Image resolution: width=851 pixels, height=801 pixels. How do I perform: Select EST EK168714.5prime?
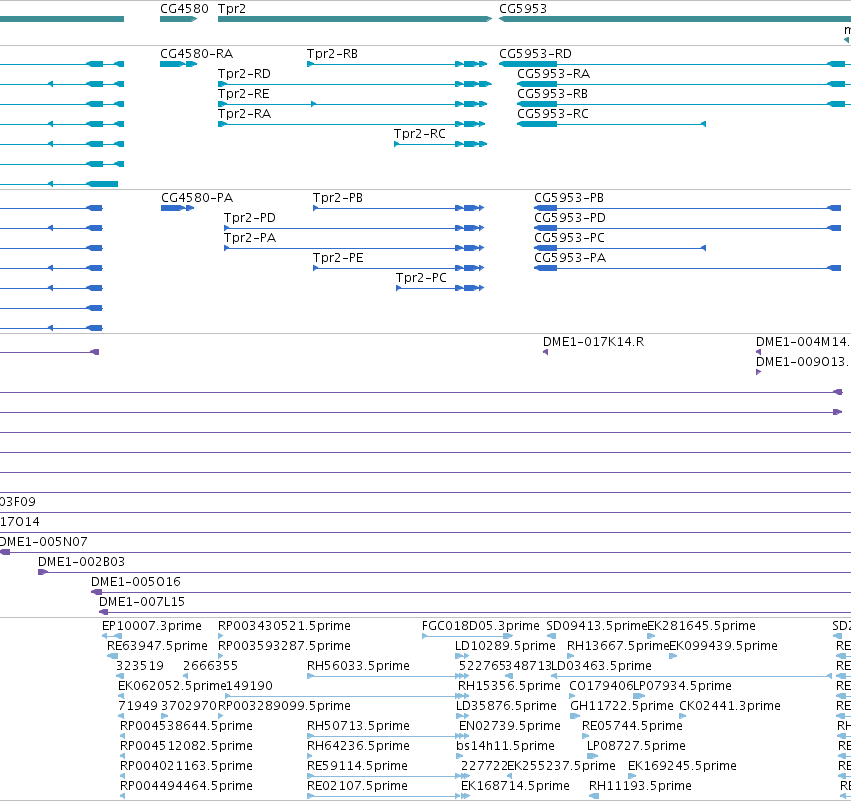click(x=515, y=787)
